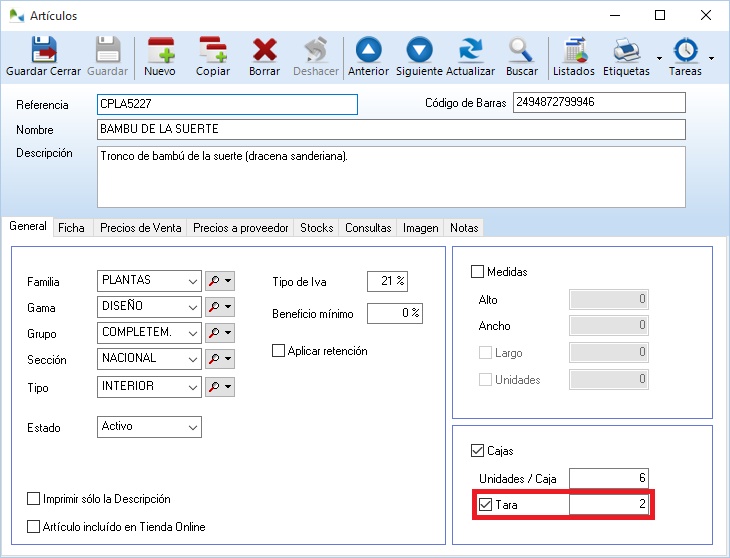730x558 pixels.
Task: Expand the Estado dropdown
Action: click(193, 427)
